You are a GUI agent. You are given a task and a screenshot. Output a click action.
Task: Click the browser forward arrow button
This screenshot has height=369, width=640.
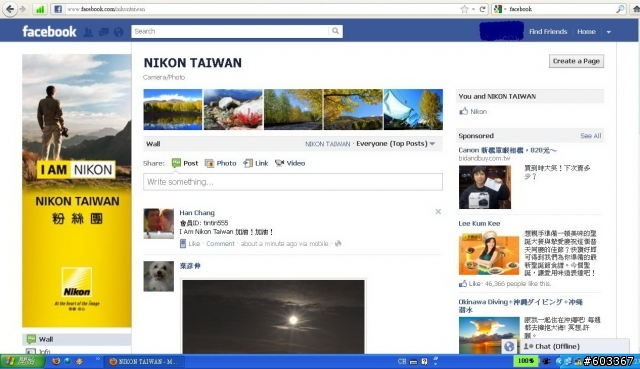pyautogui.click(x=23, y=9)
